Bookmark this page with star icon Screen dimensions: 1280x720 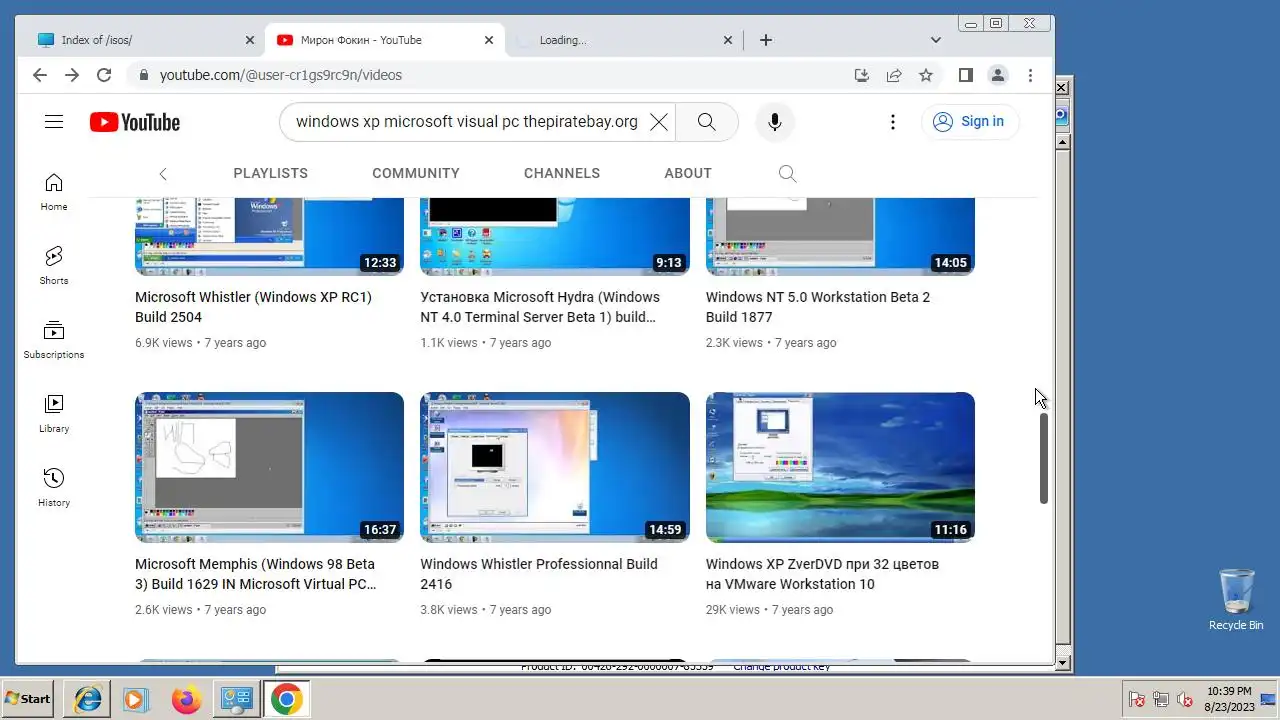[926, 75]
